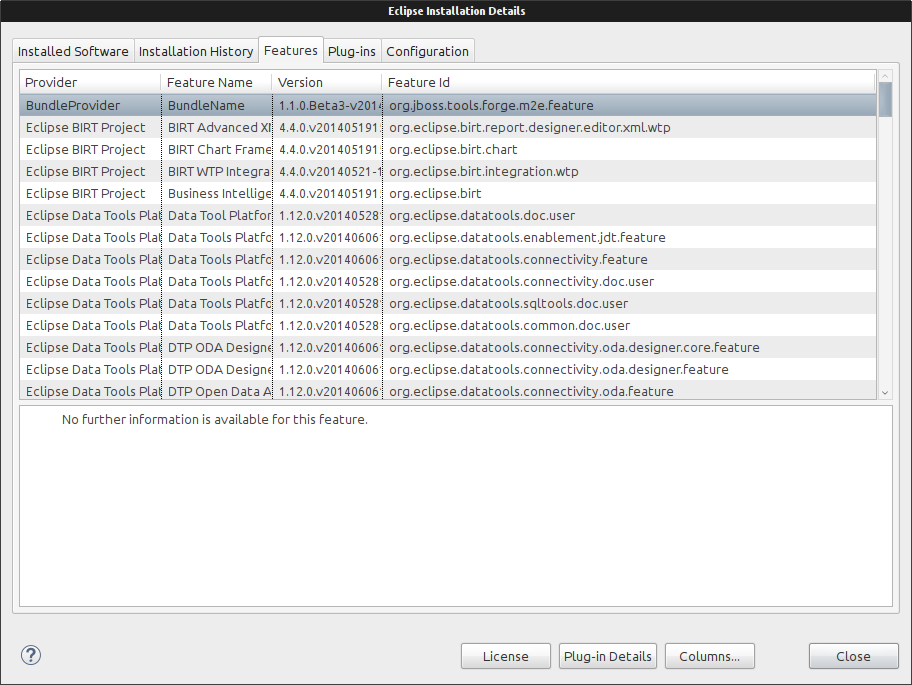912x685 pixels.
Task: Sort by the Feature Name column header
Action: point(216,82)
